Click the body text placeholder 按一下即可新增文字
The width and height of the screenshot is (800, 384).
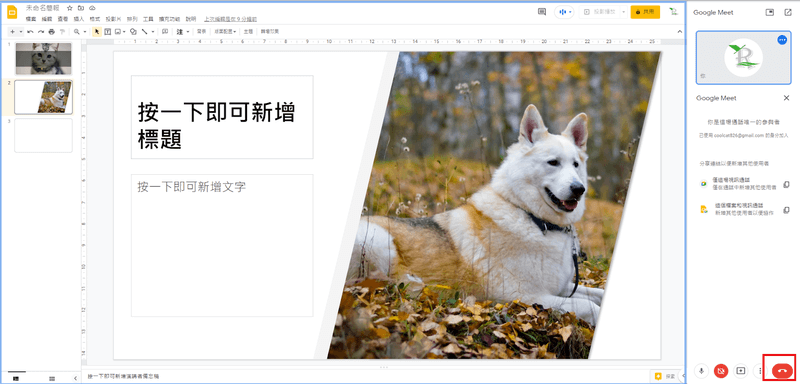click(222, 245)
